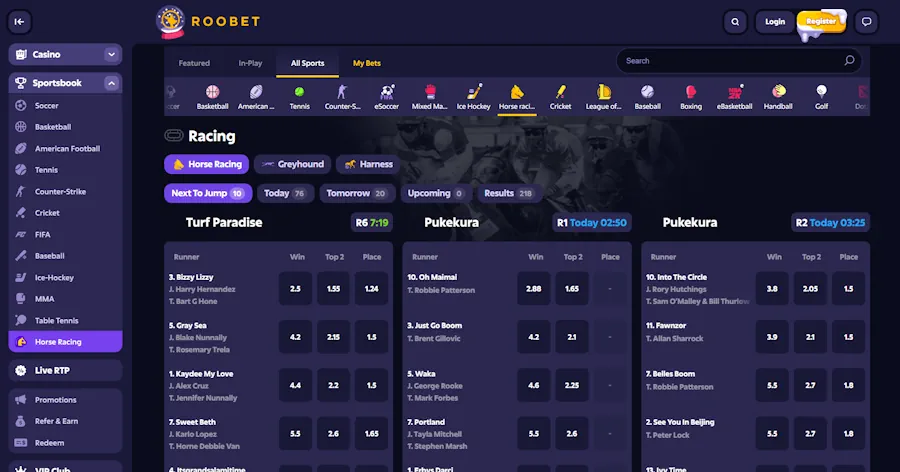Screen dimensions: 900x472
Task: Open Baseball in sidebar list
Action: (x=65, y=256)
